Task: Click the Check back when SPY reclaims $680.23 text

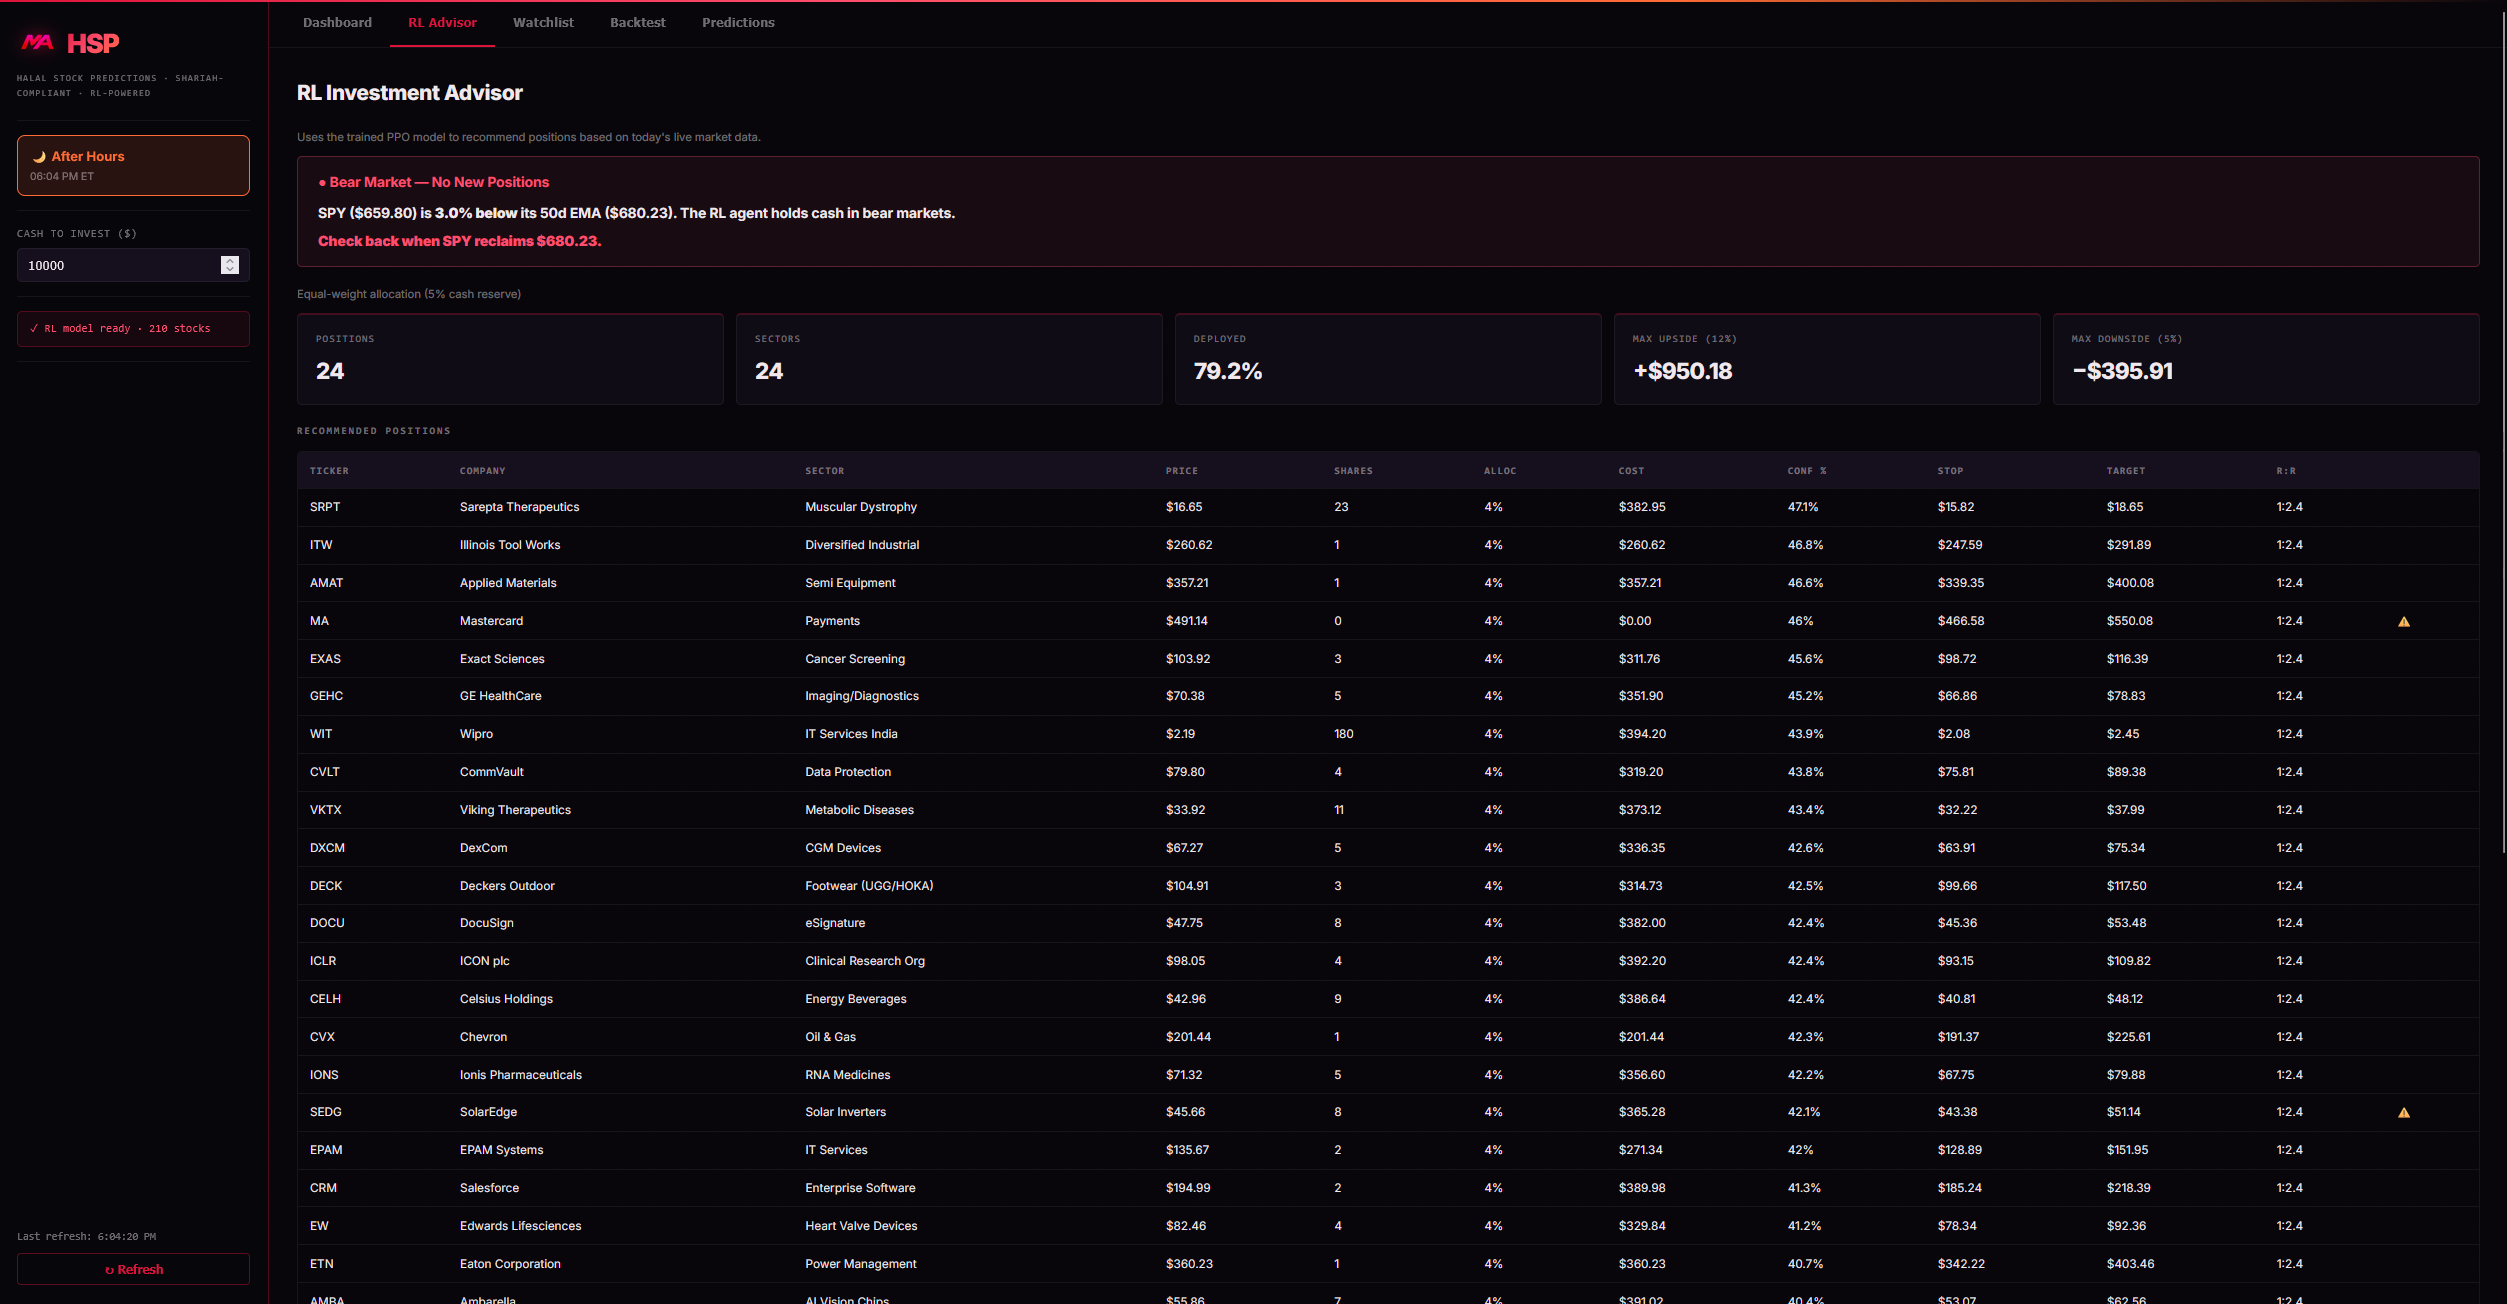Action: pyautogui.click(x=459, y=241)
